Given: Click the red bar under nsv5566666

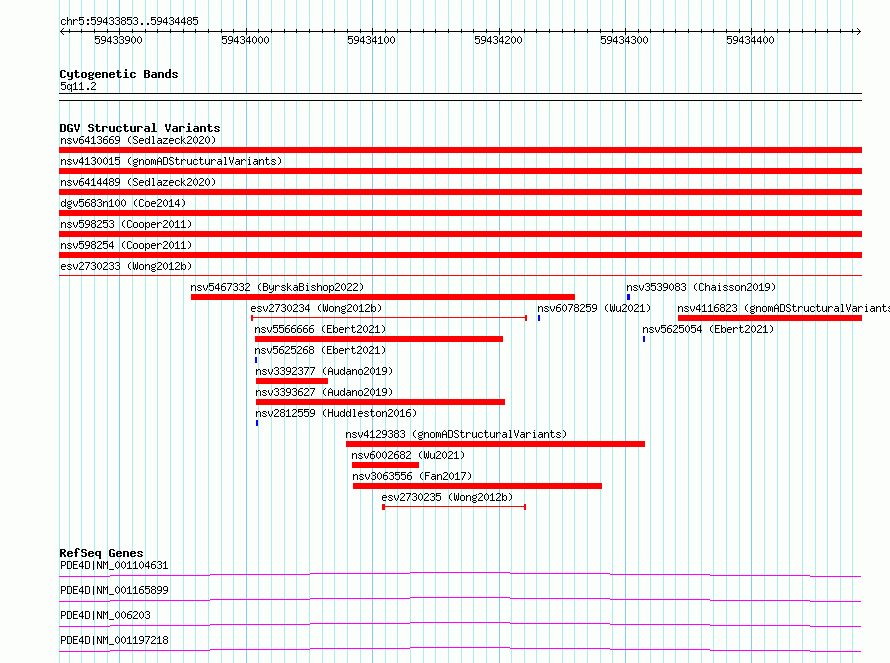Looking at the screenshot, I should (x=379, y=339).
